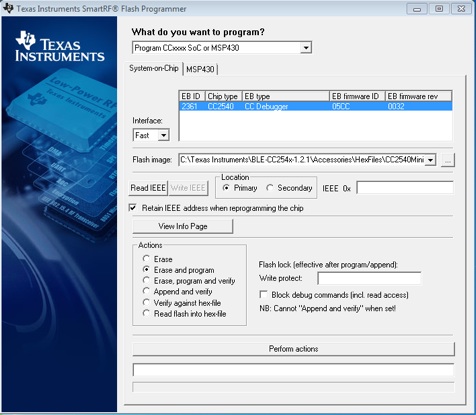Click the EB type column header
The image size is (476, 415).
tap(285, 96)
